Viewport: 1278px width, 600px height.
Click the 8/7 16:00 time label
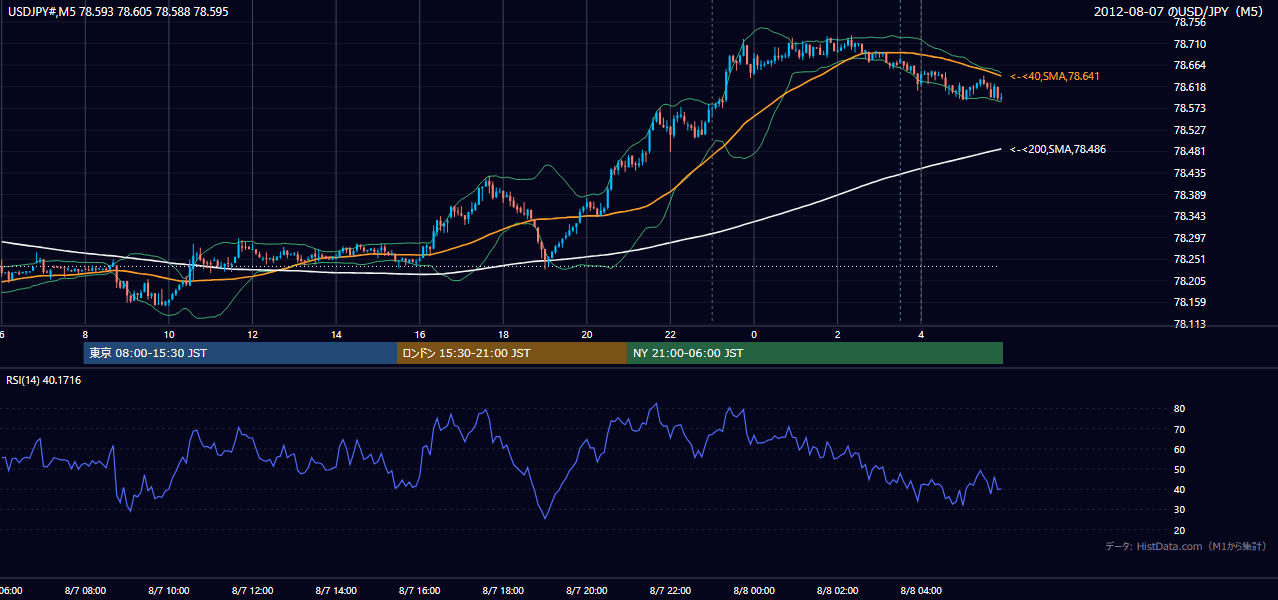(x=420, y=590)
